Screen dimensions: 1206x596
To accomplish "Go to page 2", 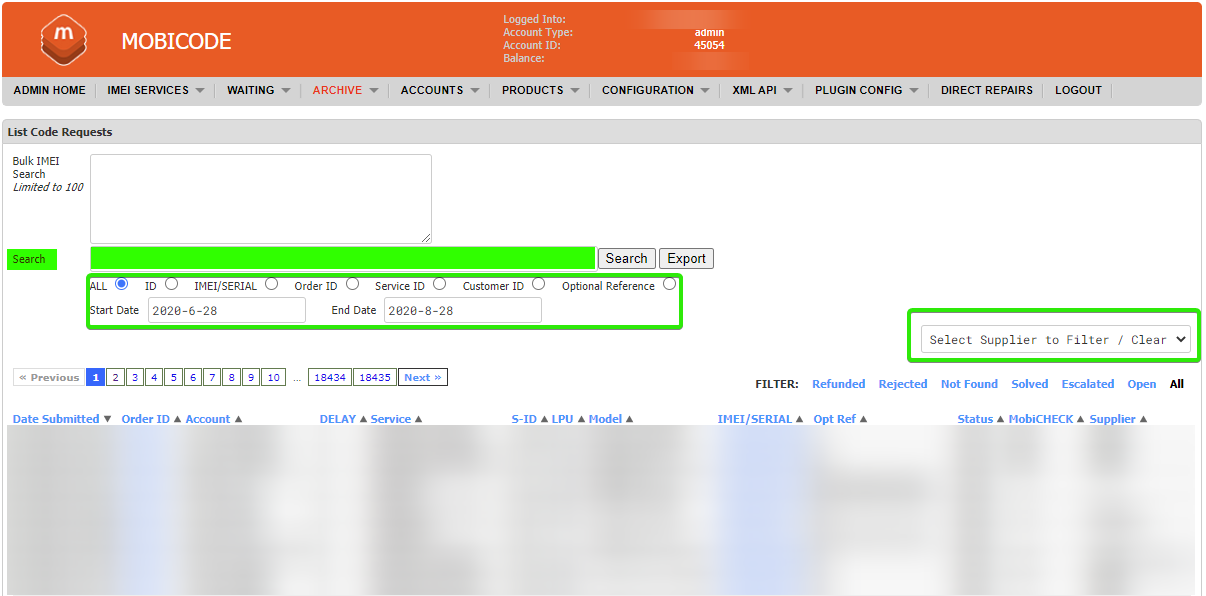I will 115,377.
